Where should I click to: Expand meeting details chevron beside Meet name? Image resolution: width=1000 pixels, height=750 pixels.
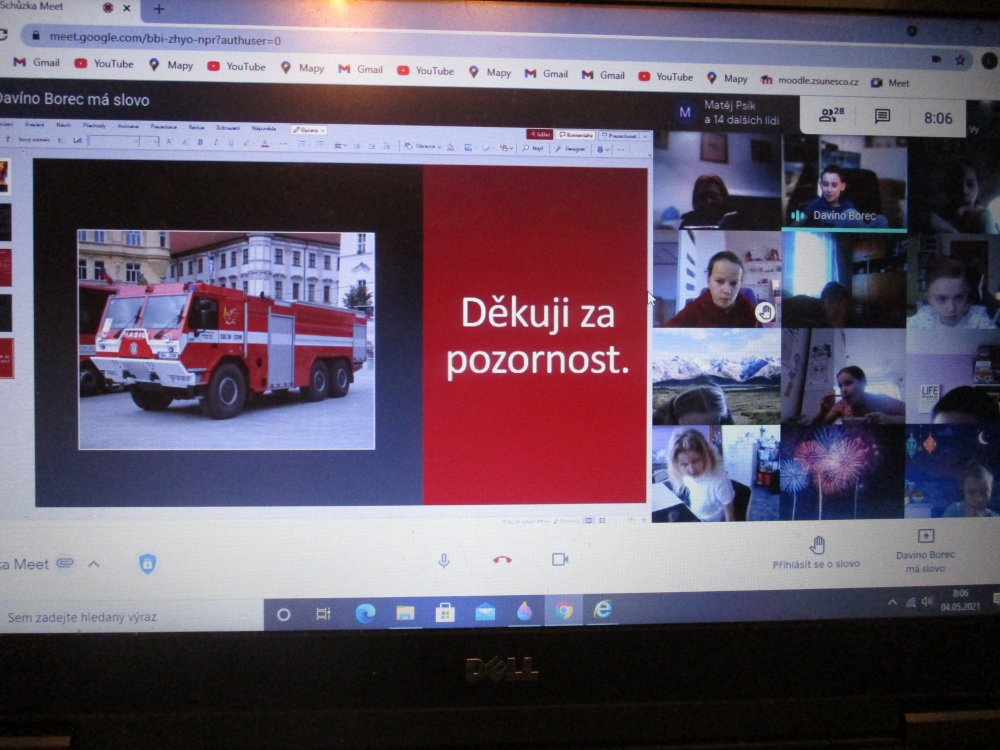point(94,564)
